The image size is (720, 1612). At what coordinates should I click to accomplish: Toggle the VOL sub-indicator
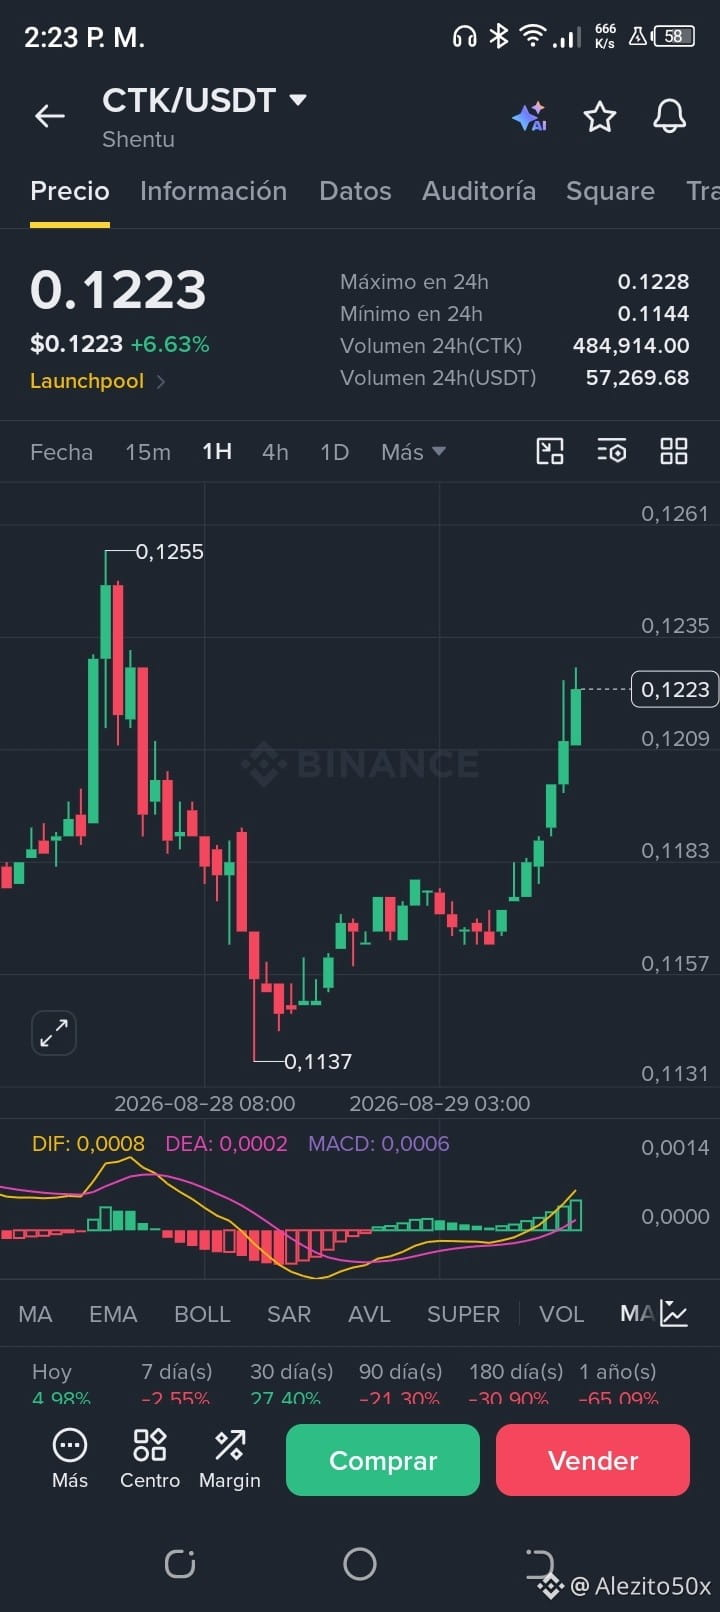tap(561, 1314)
